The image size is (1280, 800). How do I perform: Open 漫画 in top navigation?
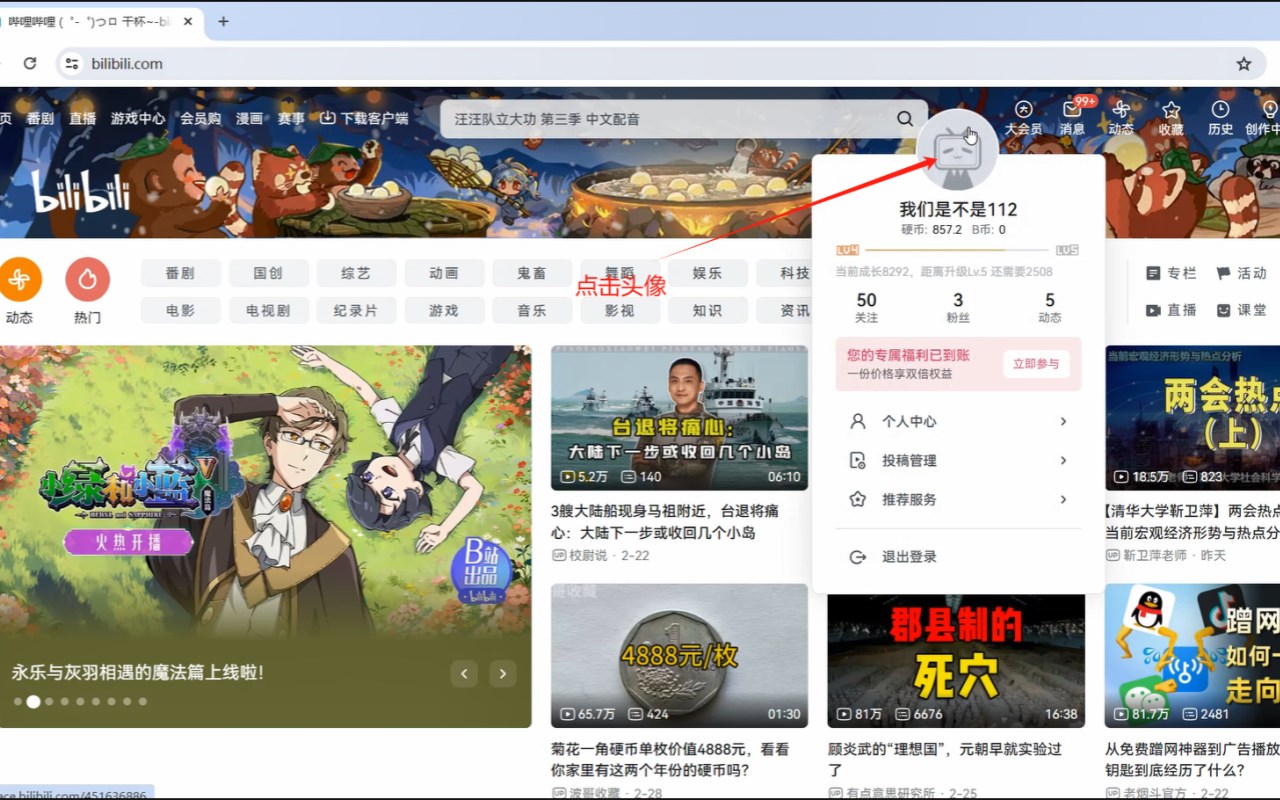249,118
